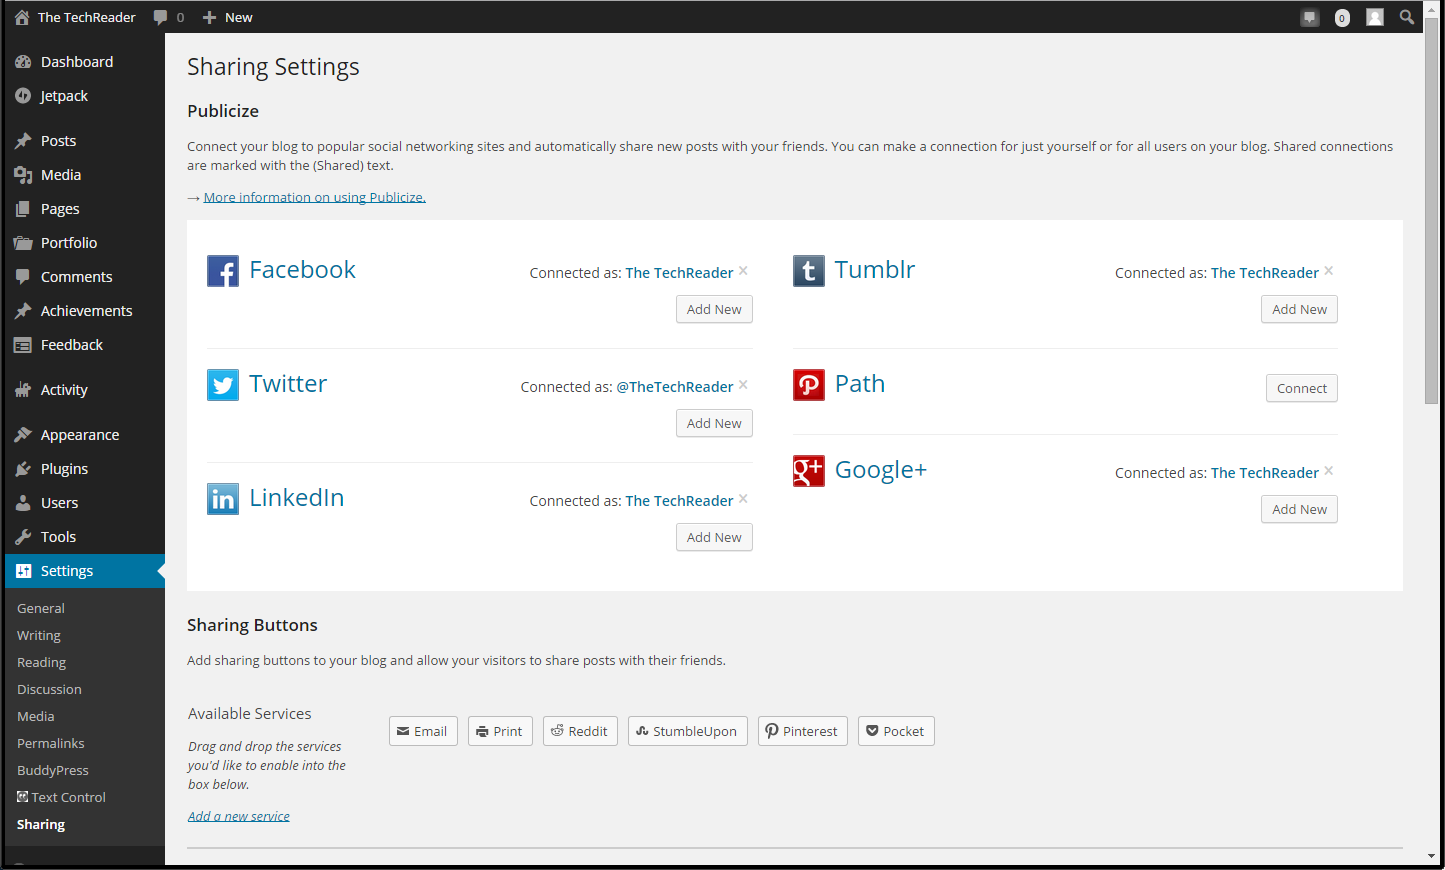Viewport: 1445px width, 870px height.
Task: Click Add New under Facebook
Action: click(714, 309)
